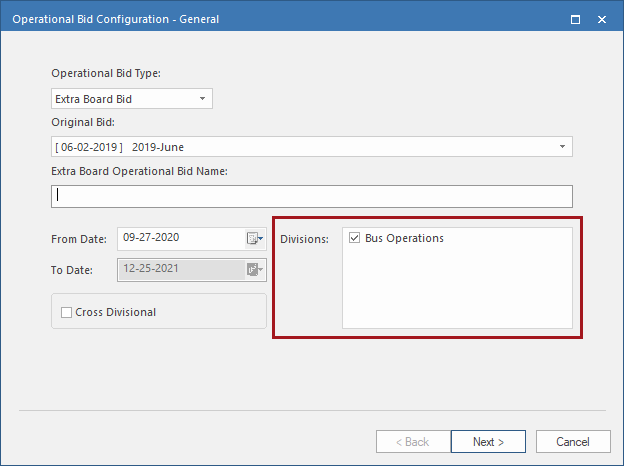Click the < Back button
624x466 pixels.
(x=413, y=442)
